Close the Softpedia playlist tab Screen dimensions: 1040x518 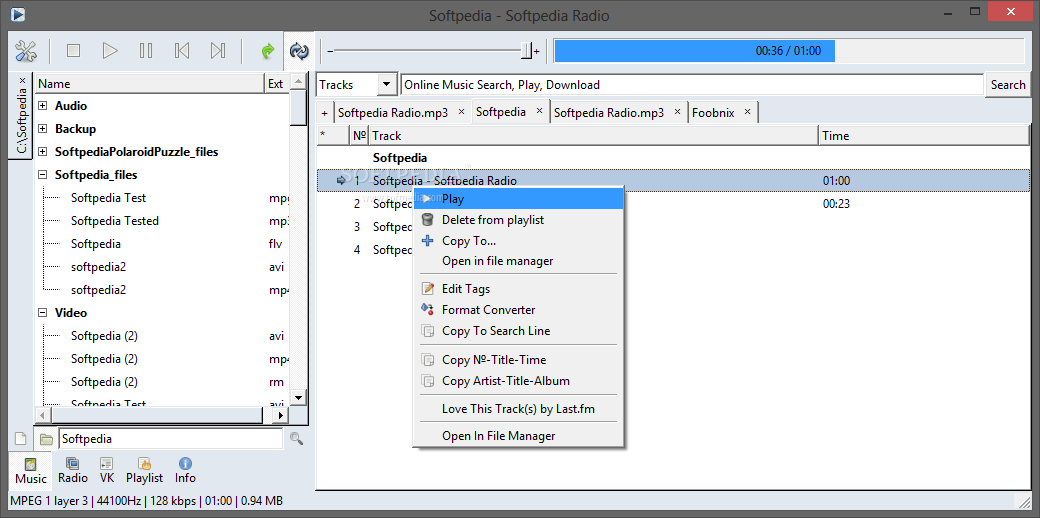[x=539, y=111]
